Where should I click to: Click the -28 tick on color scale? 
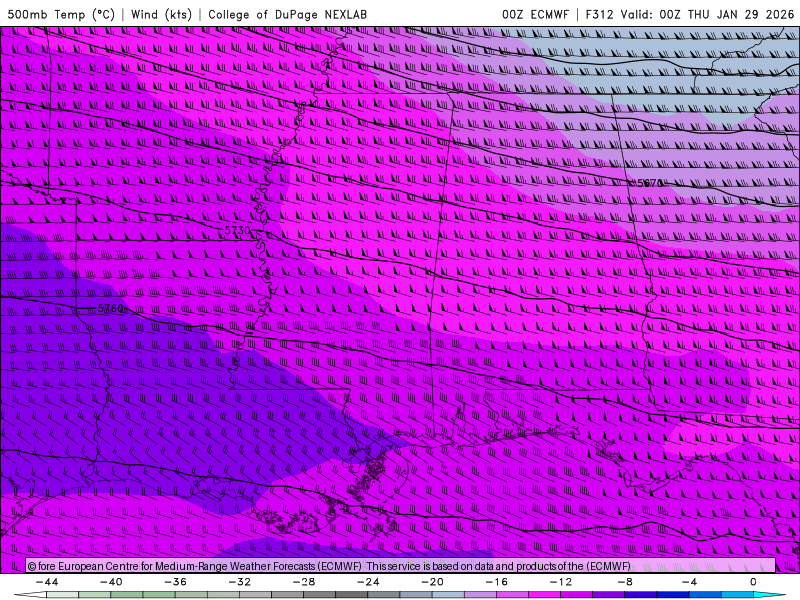click(x=304, y=582)
